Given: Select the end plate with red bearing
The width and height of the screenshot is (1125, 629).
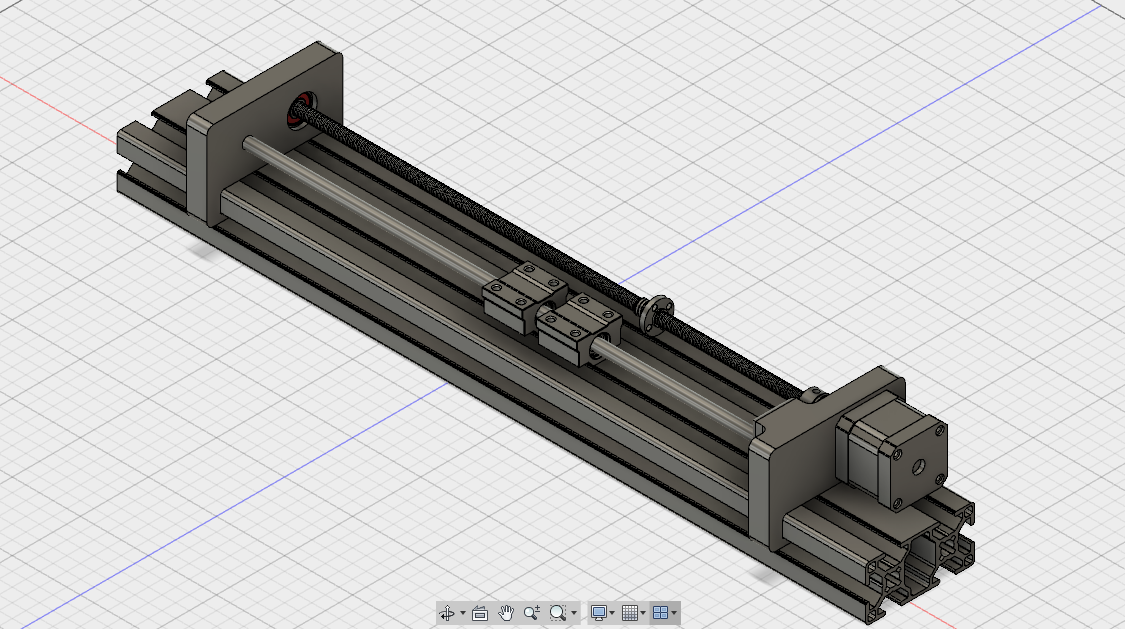Looking at the screenshot, I should [267, 133].
